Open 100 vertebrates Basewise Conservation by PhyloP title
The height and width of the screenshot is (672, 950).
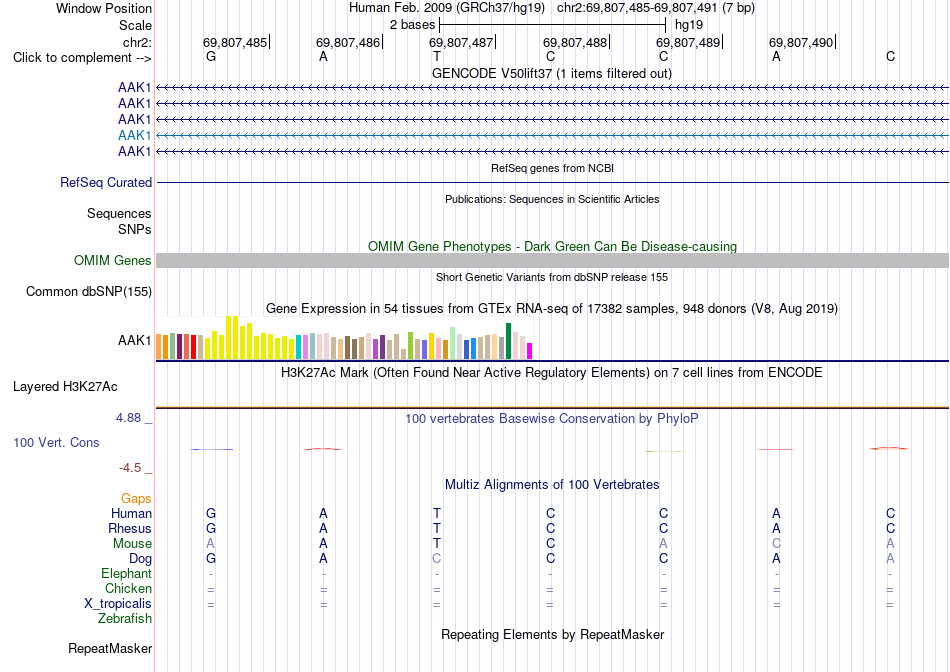tap(552, 419)
